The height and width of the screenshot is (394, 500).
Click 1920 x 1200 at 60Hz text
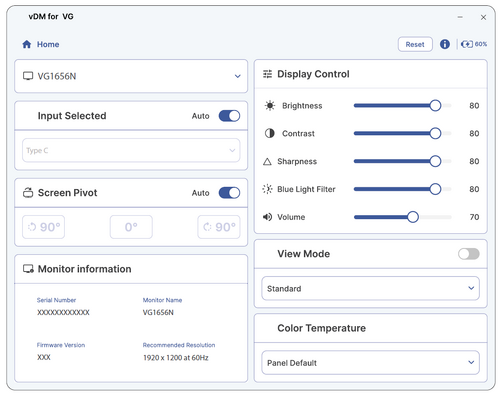tap(176, 358)
